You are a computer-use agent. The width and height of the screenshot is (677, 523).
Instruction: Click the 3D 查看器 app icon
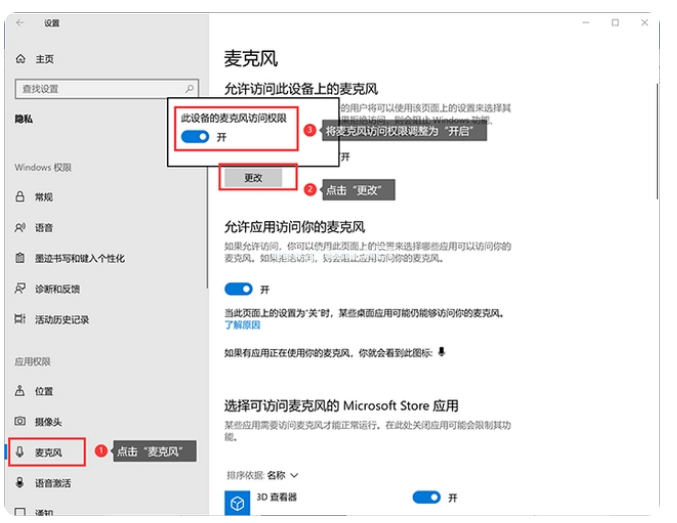237,501
